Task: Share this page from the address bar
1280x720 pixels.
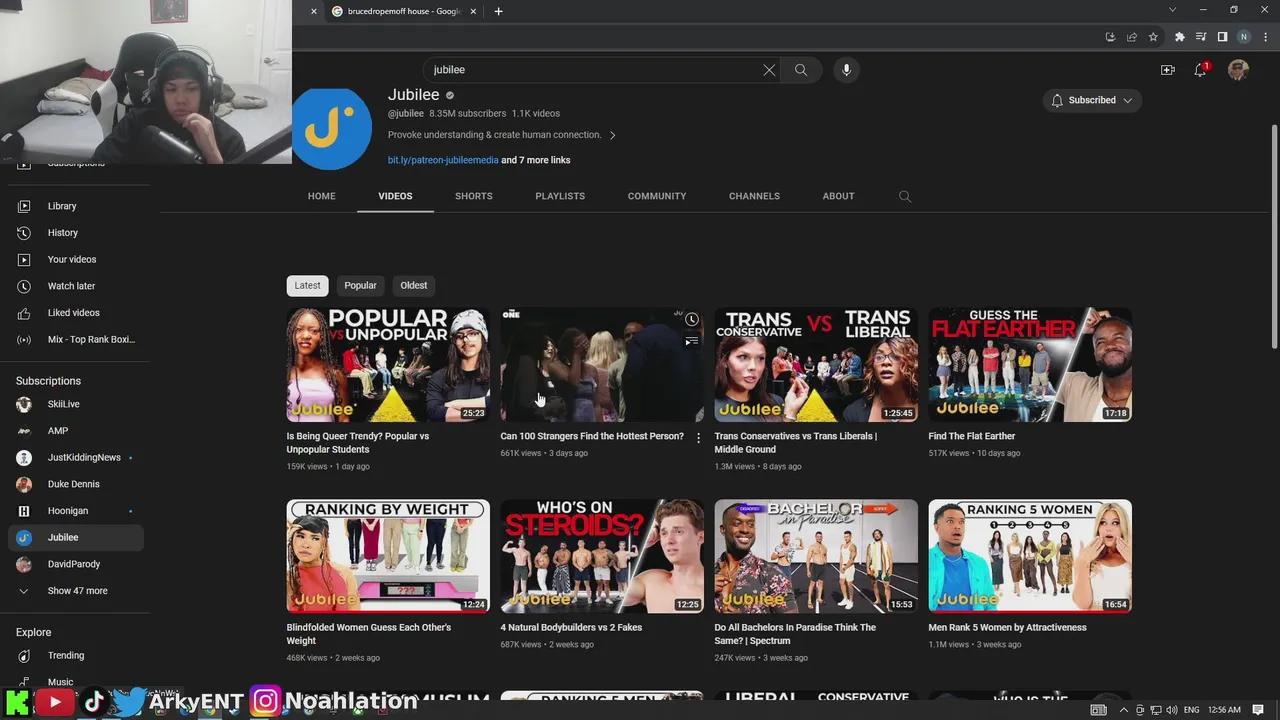Action: (1132, 37)
